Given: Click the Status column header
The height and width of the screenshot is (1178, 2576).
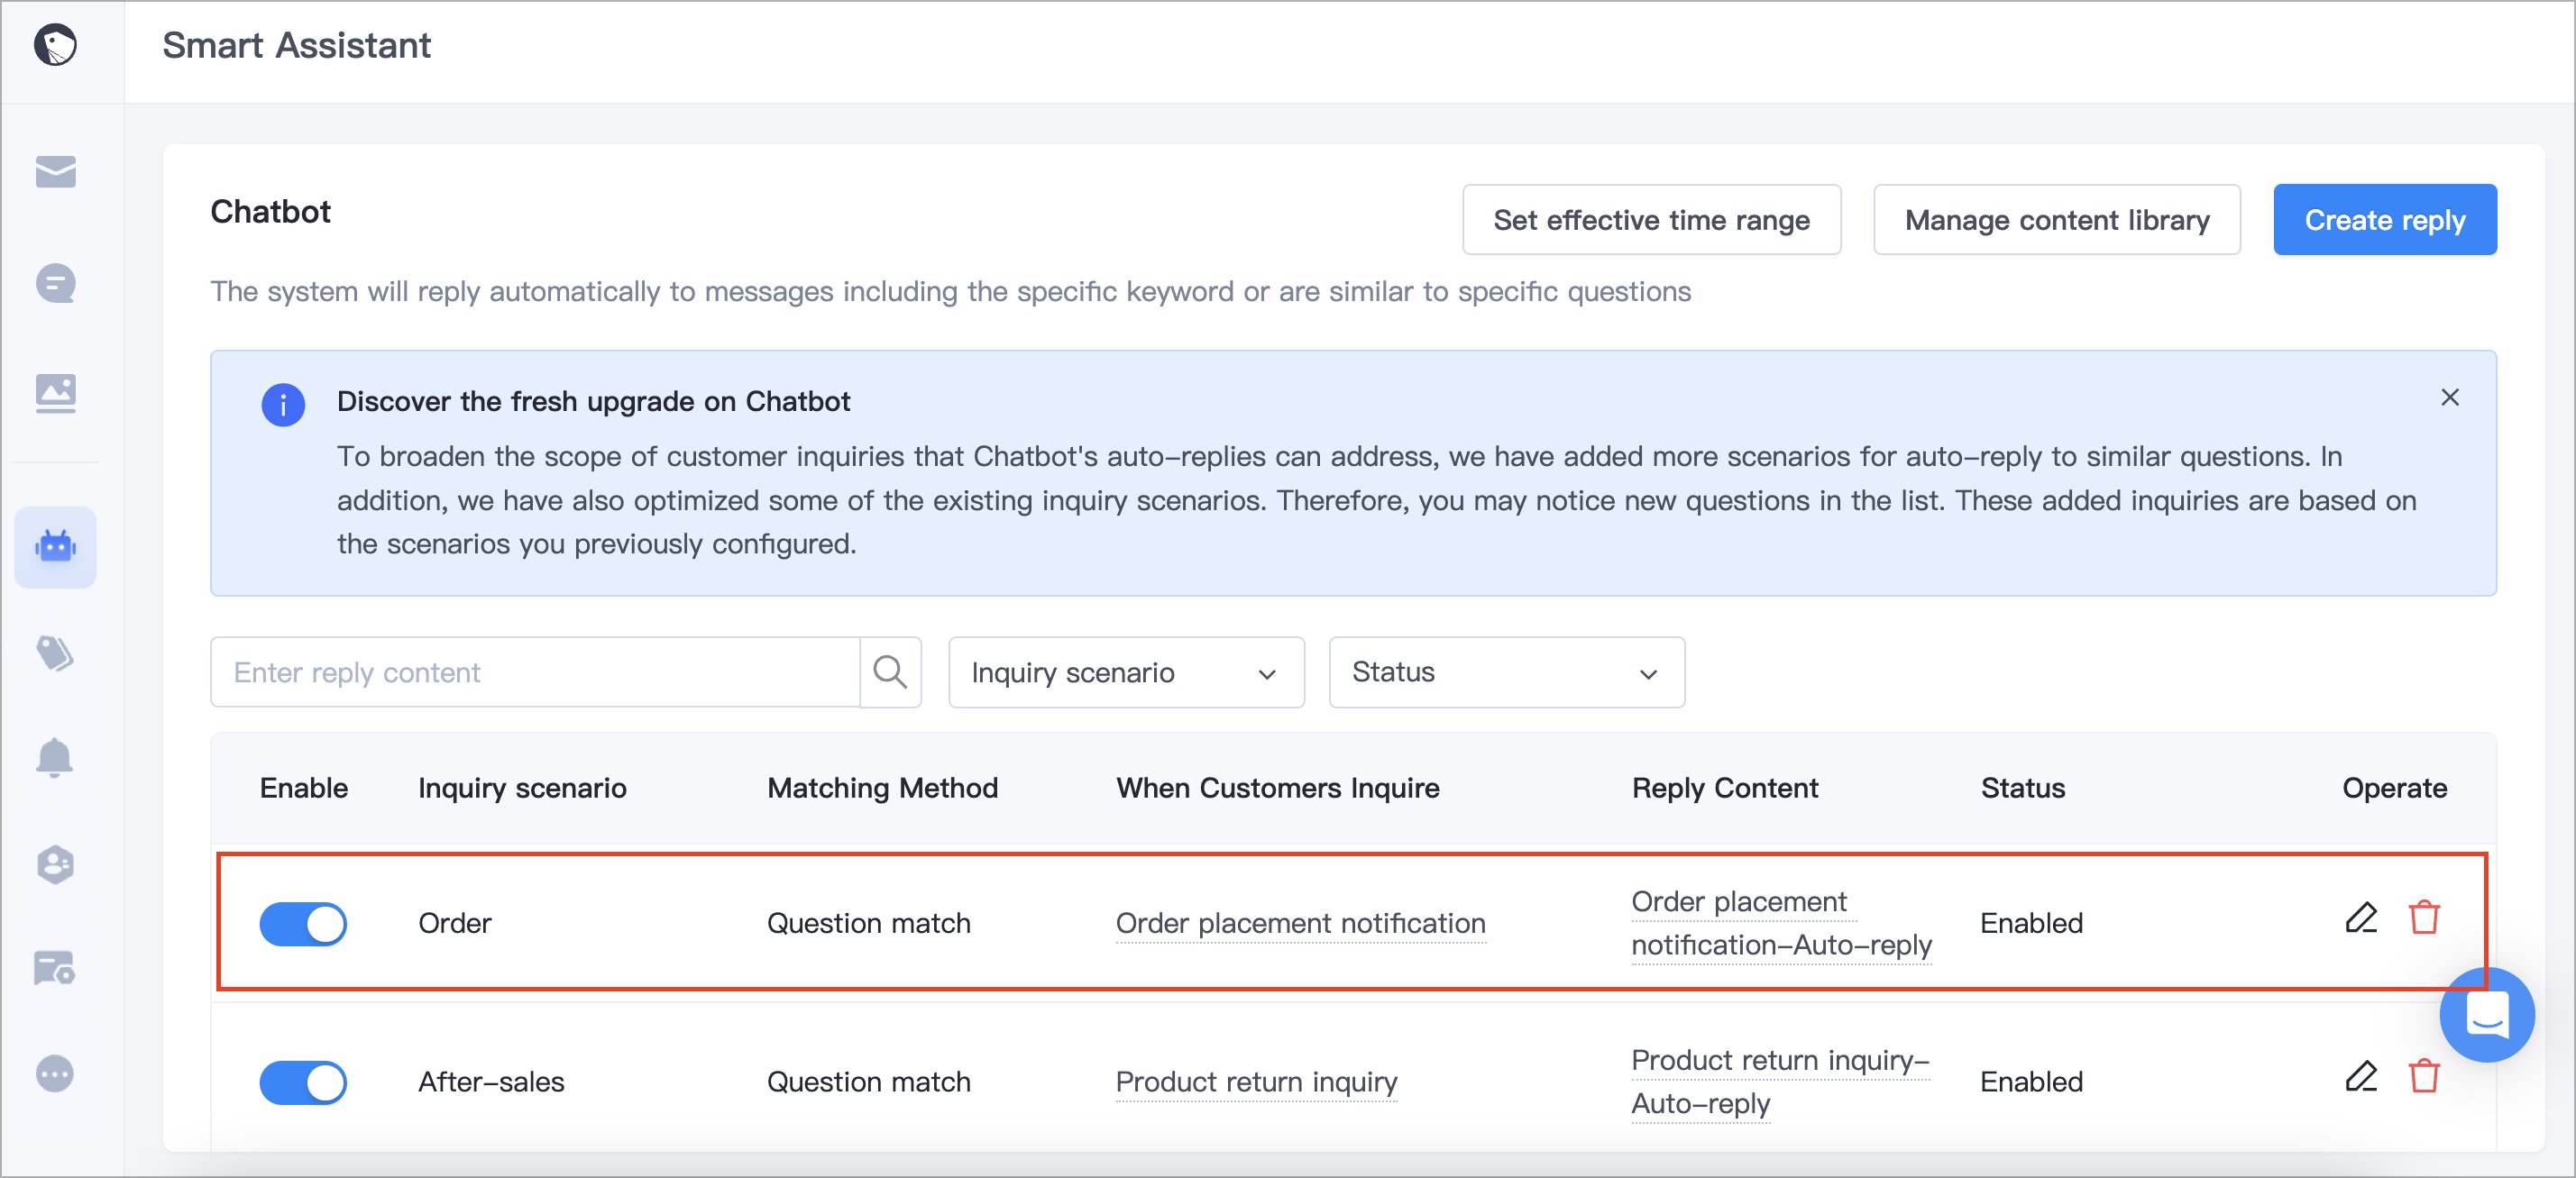Looking at the screenshot, I should tap(2023, 788).
